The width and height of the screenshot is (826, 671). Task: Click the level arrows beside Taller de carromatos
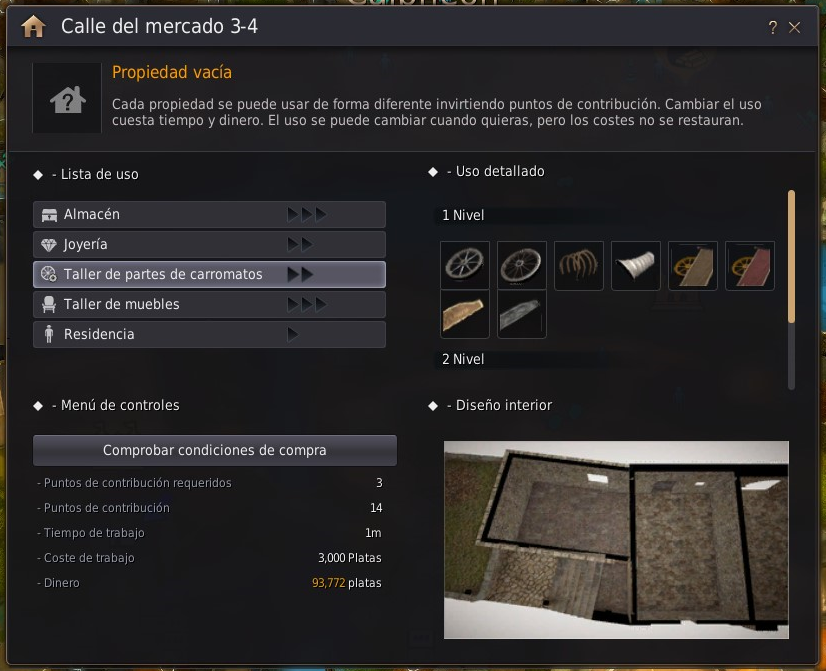point(300,274)
